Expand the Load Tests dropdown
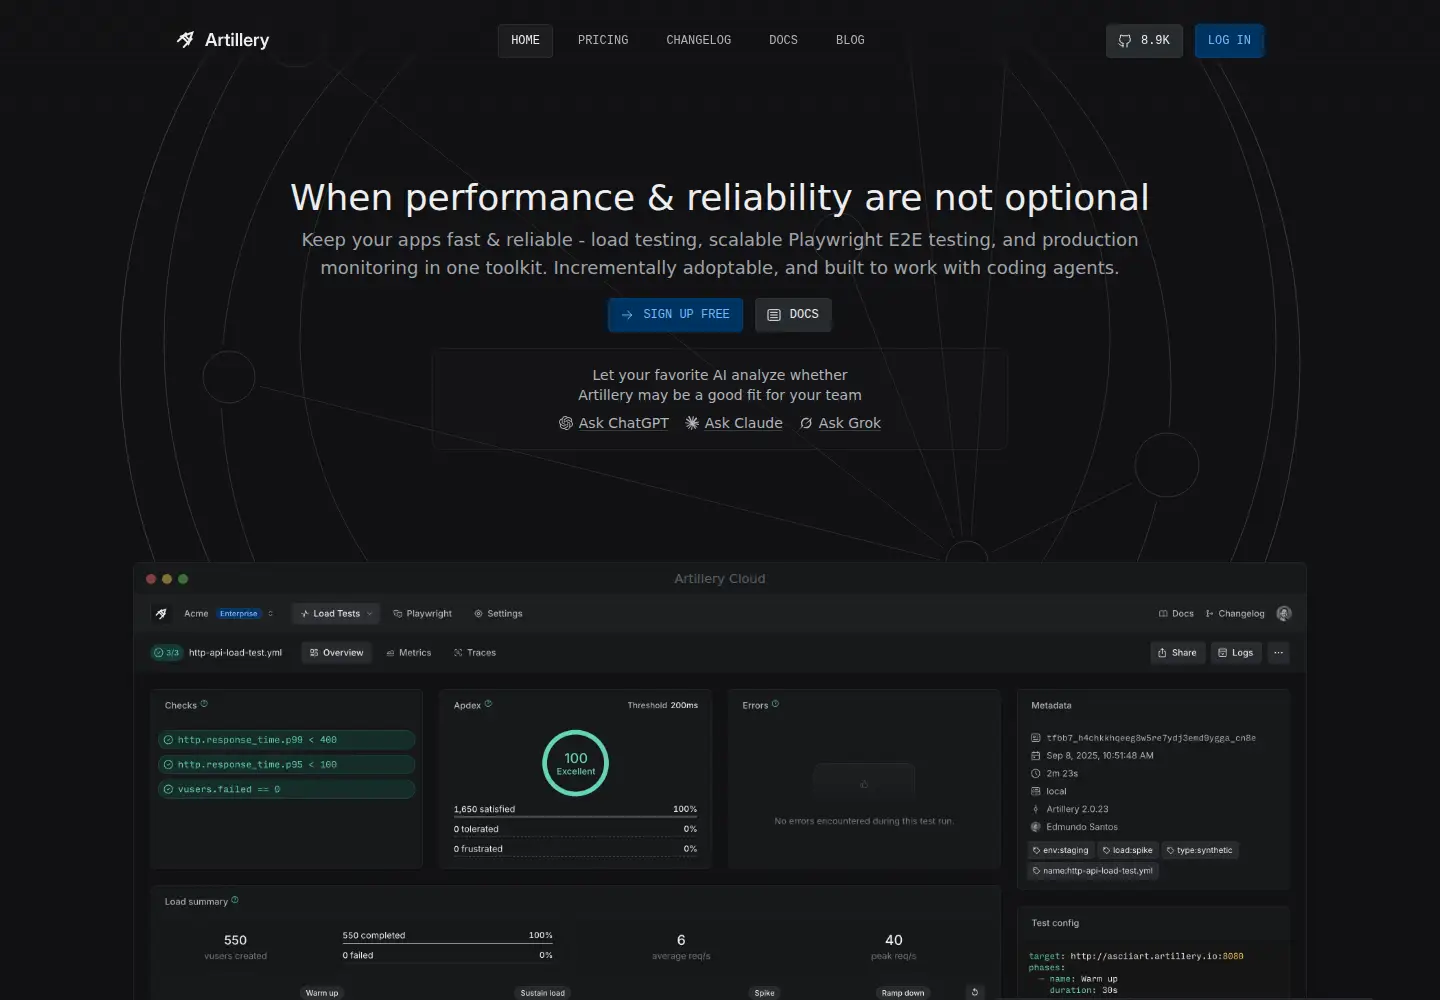1440x1000 pixels. pyautogui.click(x=336, y=614)
